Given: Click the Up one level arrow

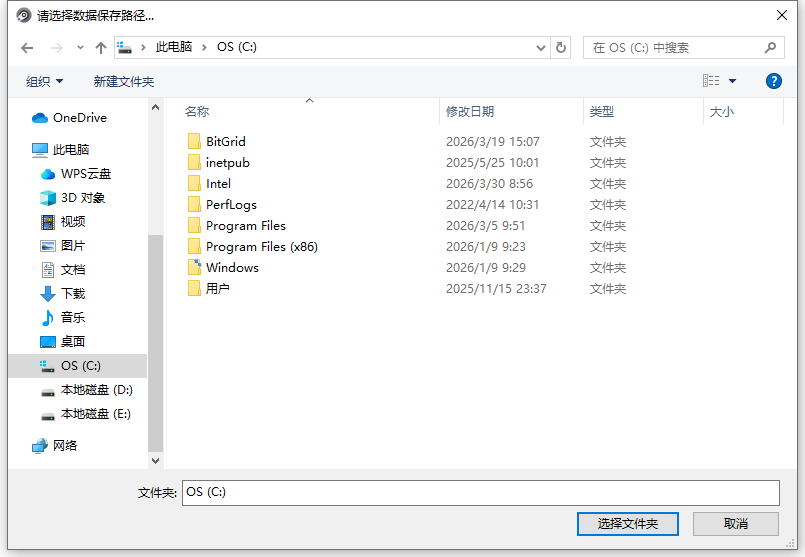Looking at the screenshot, I should 100,48.
